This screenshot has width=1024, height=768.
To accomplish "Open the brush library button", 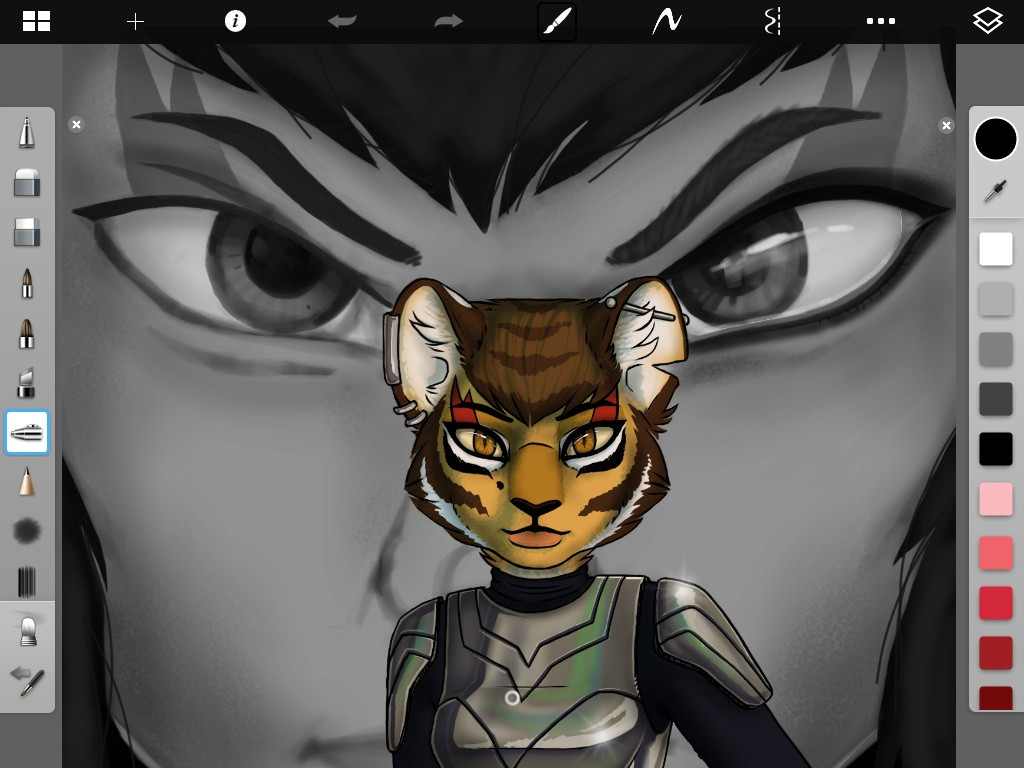I will [x=556, y=21].
